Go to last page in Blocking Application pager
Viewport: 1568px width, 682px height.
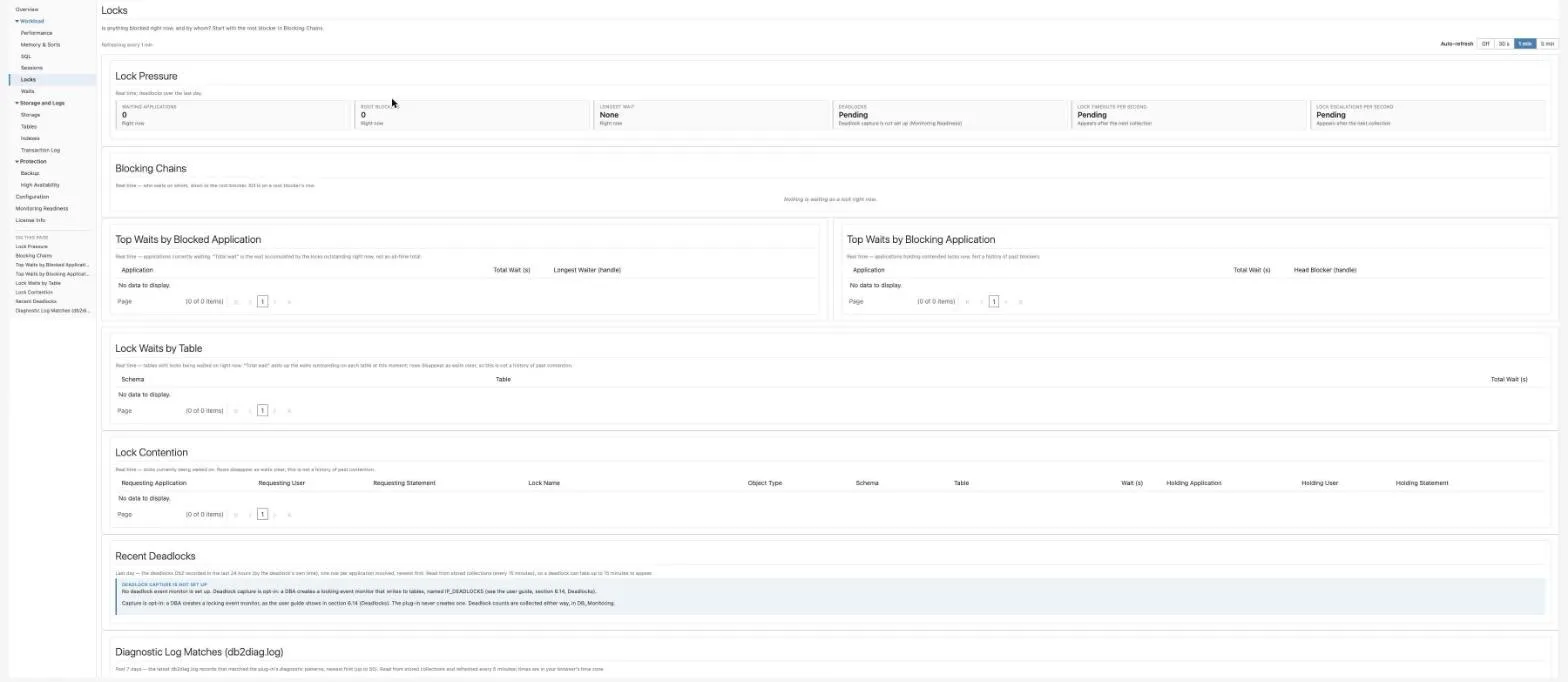point(1020,301)
